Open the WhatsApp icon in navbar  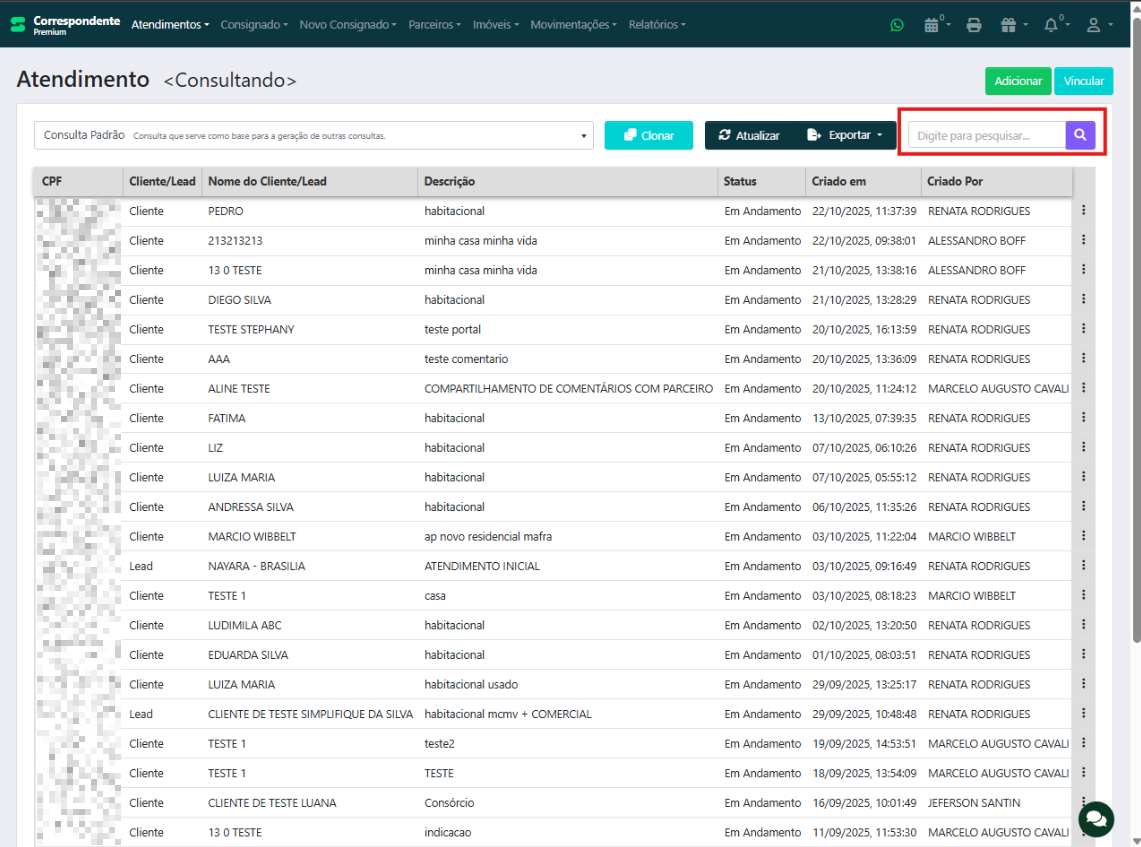897,25
